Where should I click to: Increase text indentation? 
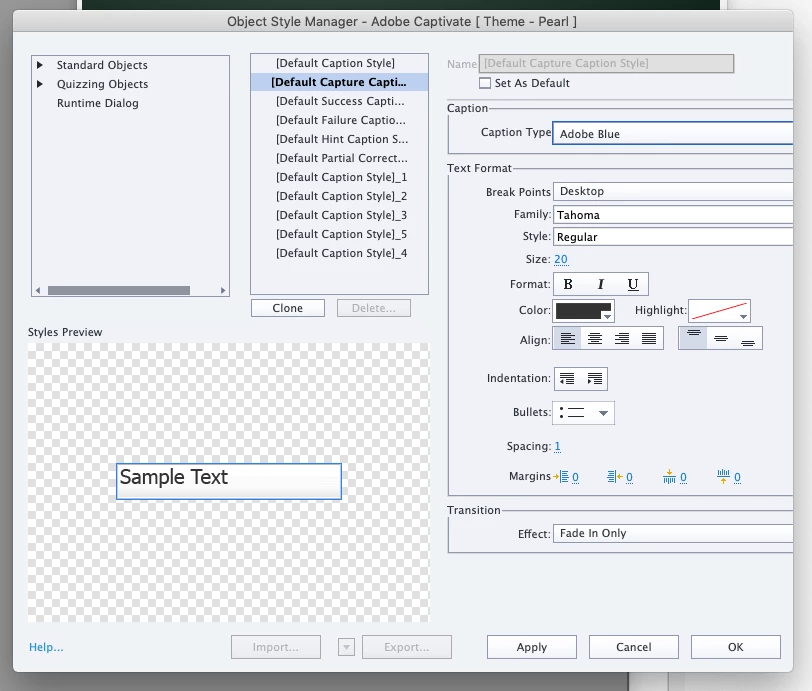pyautogui.click(x=594, y=379)
